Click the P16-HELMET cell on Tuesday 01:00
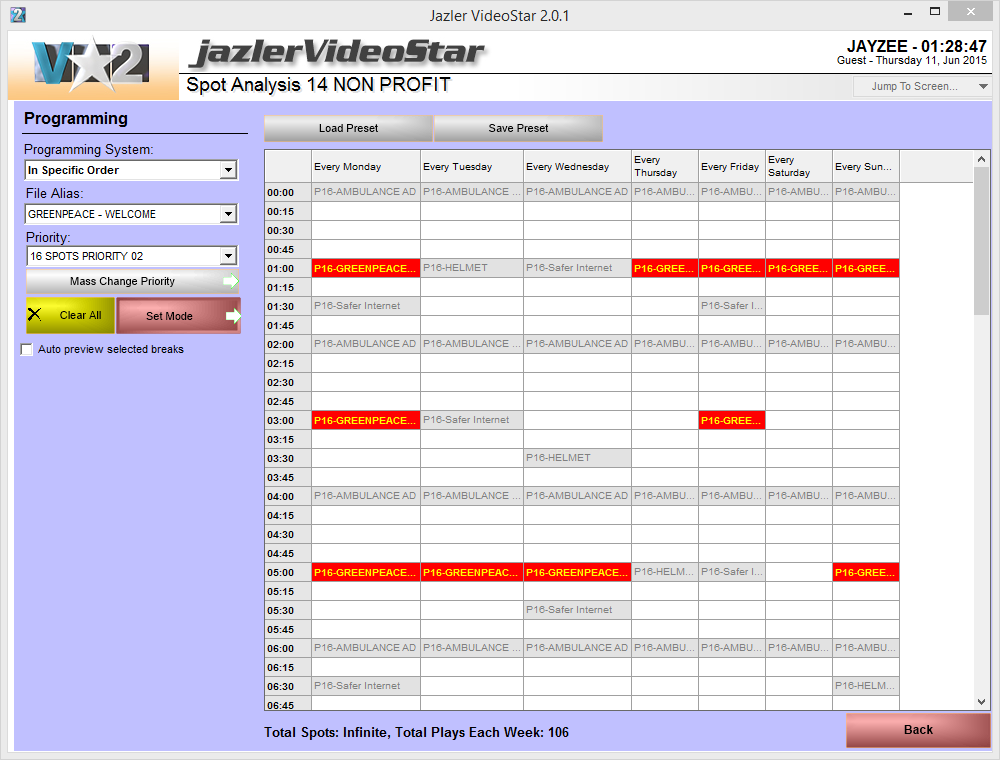The height and width of the screenshot is (760, 1000). (470, 268)
